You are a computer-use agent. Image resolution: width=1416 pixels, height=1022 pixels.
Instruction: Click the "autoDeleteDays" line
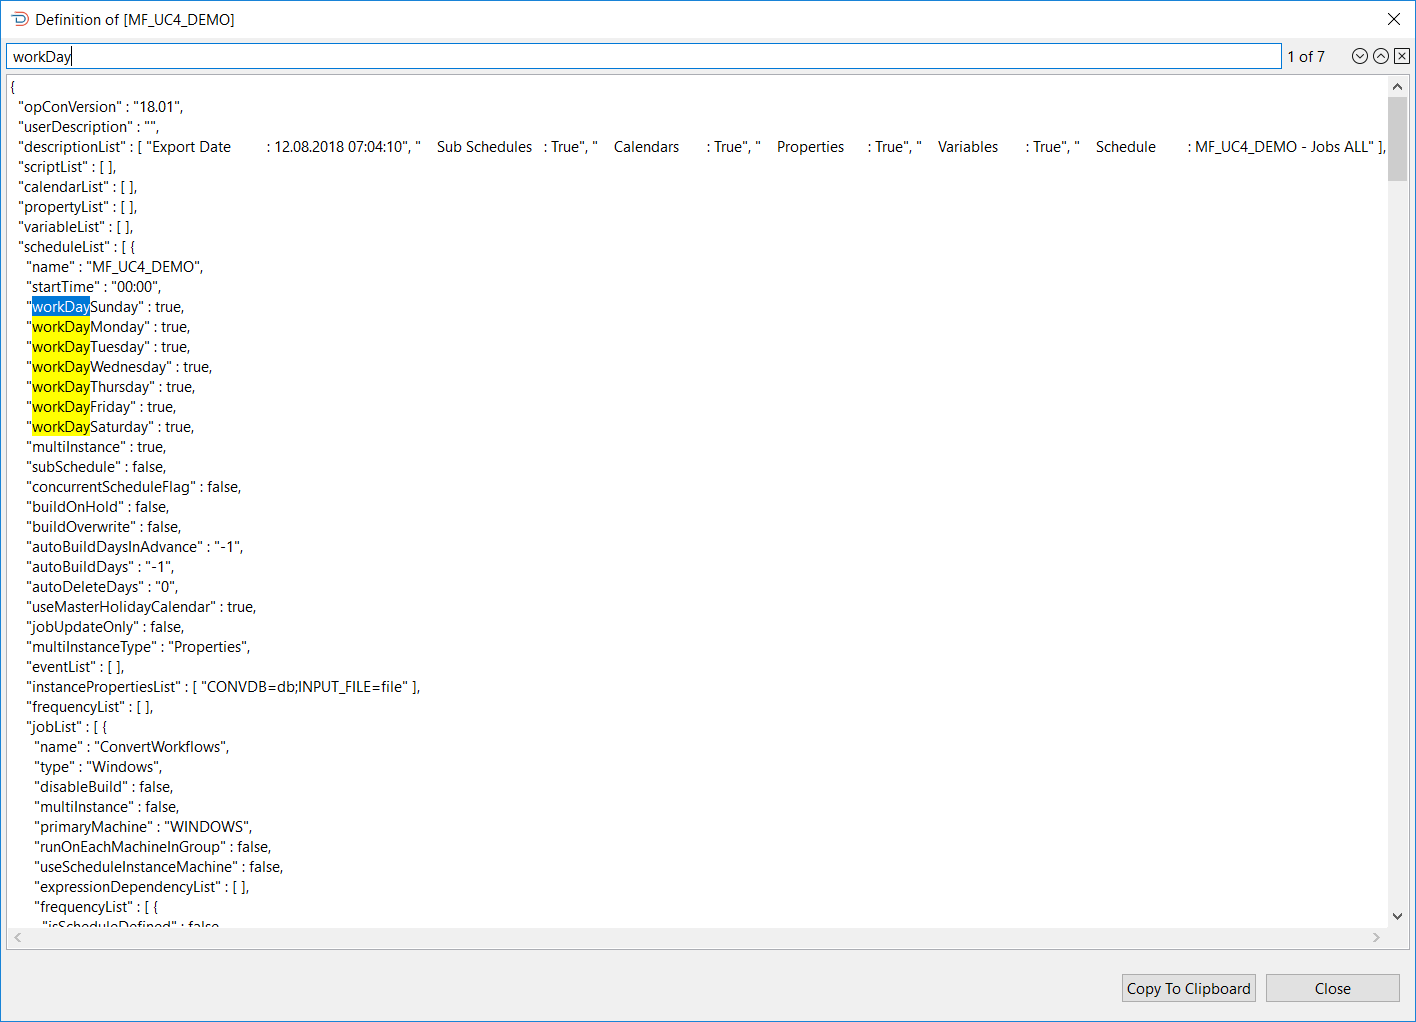pyautogui.click(x=102, y=587)
